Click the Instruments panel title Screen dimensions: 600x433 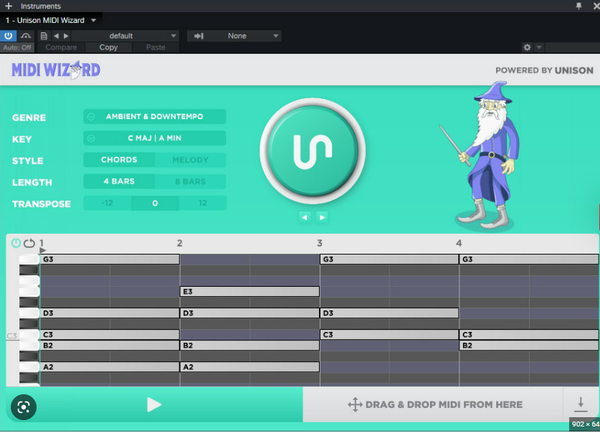pos(41,6)
